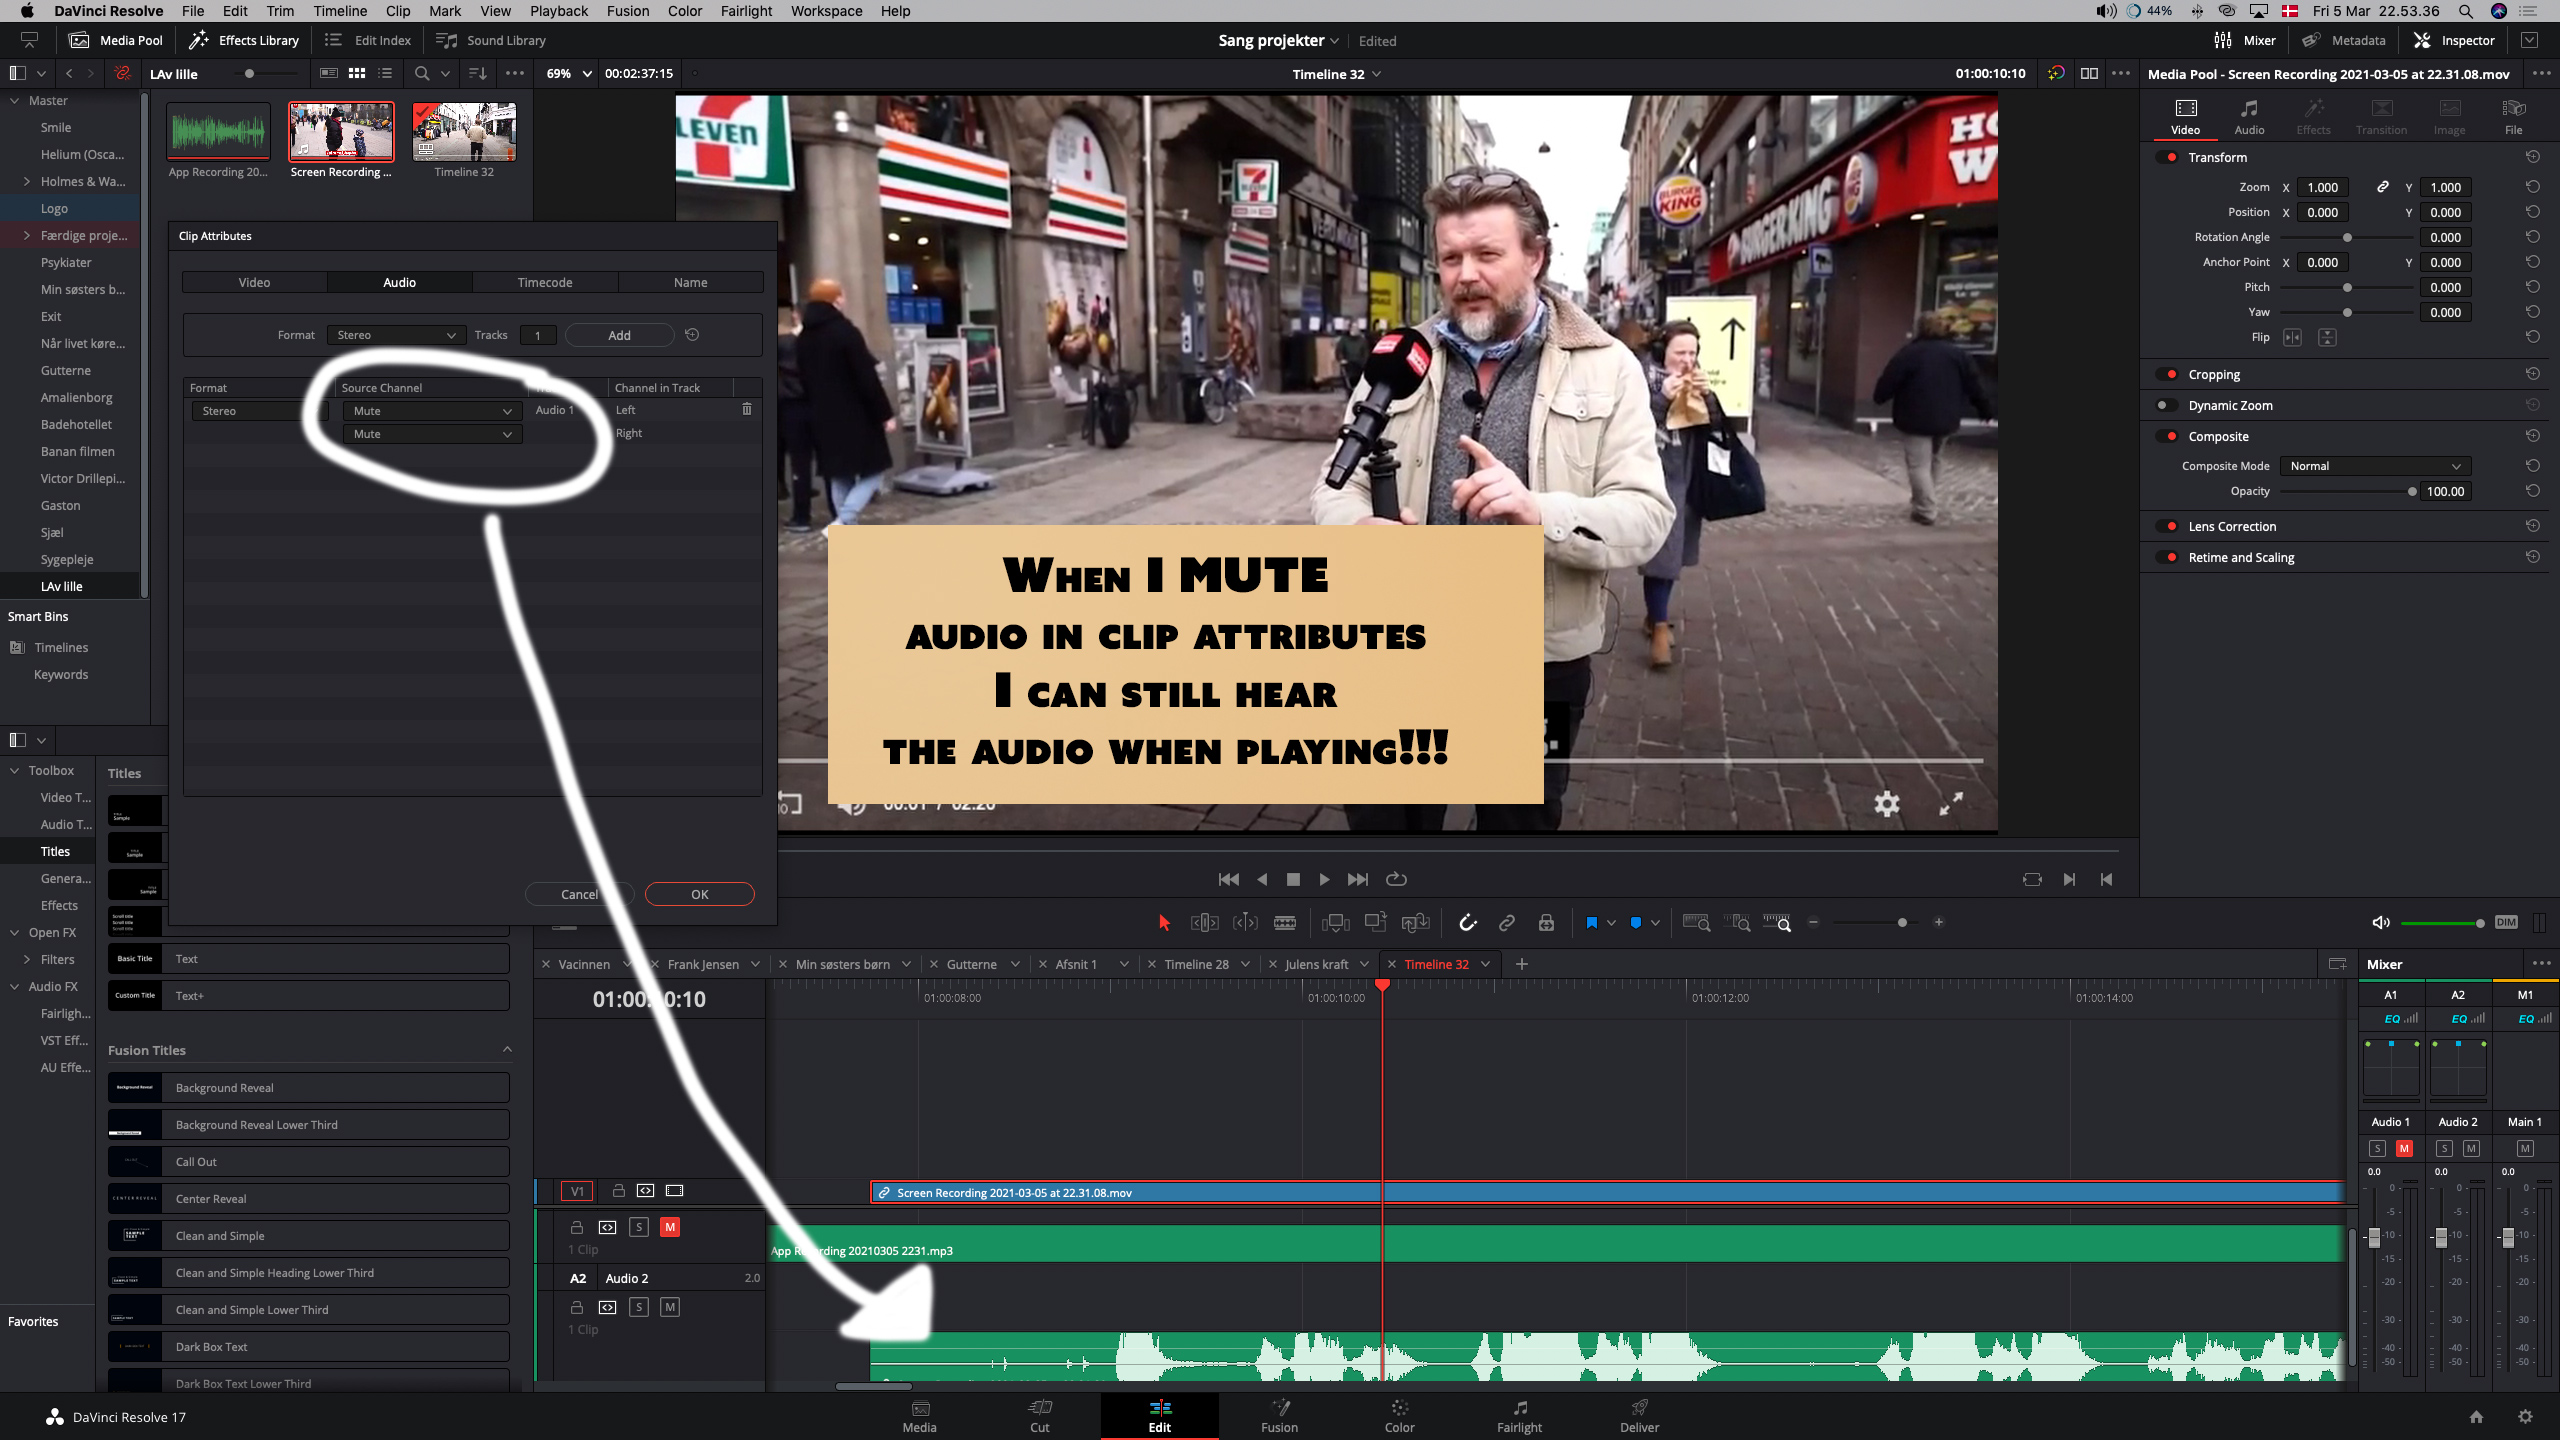This screenshot has width=2560, height=1440.
Task: Reset audio tracks in Clip Attributes
Action: coord(692,335)
